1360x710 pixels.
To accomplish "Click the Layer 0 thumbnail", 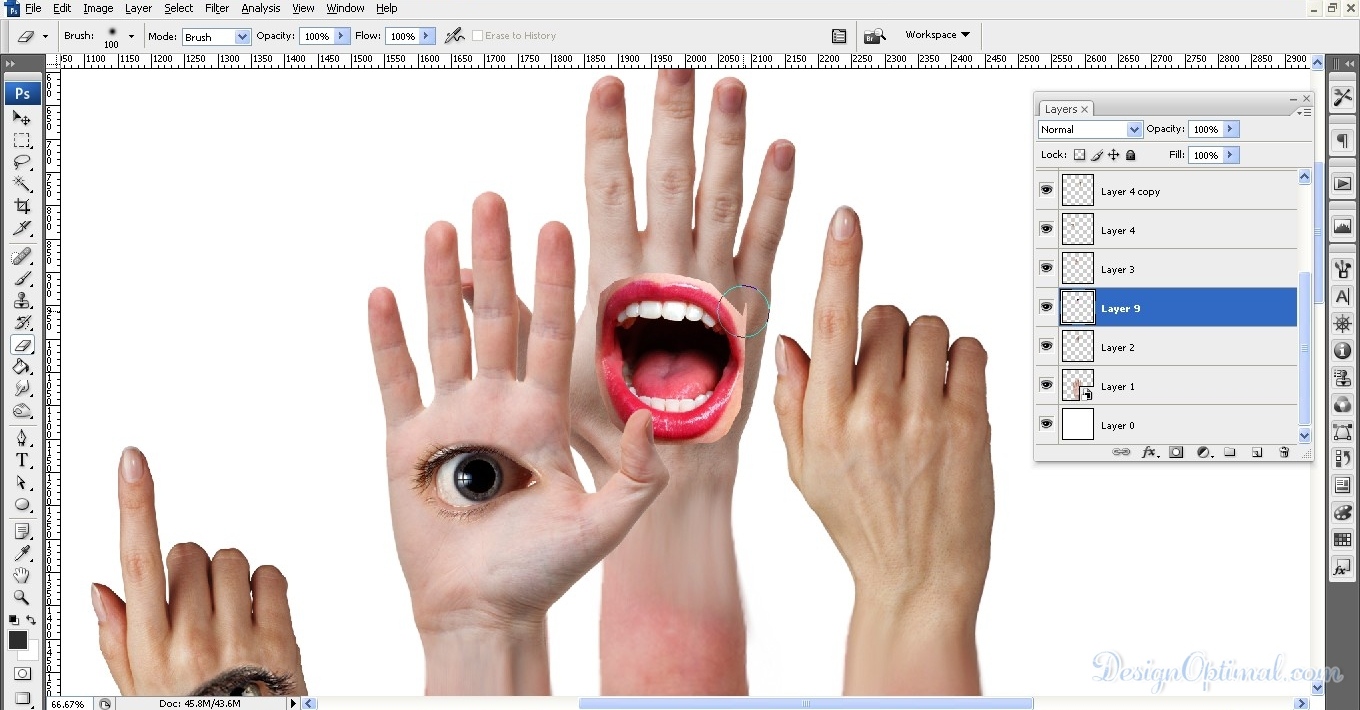I will point(1078,424).
